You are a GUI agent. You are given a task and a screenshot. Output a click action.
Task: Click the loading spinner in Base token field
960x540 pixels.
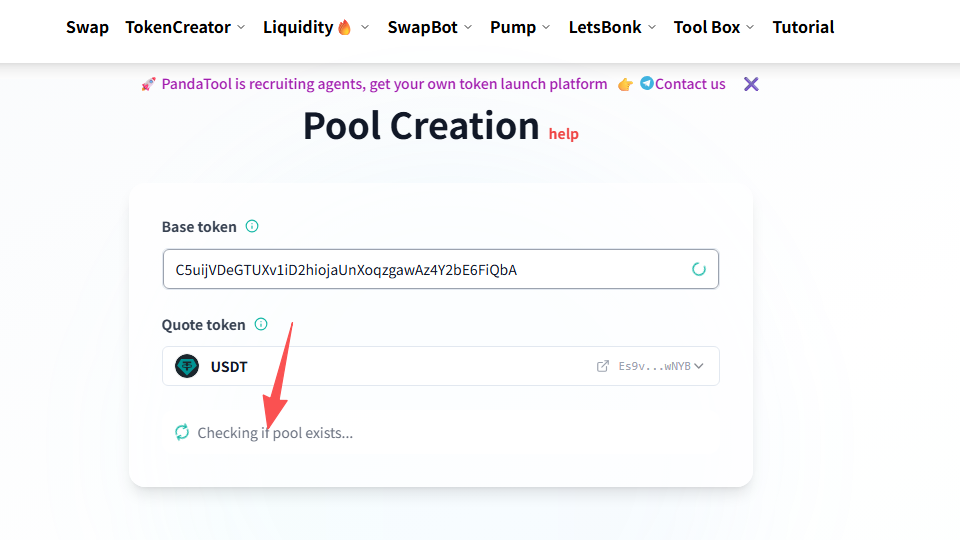[x=698, y=269]
